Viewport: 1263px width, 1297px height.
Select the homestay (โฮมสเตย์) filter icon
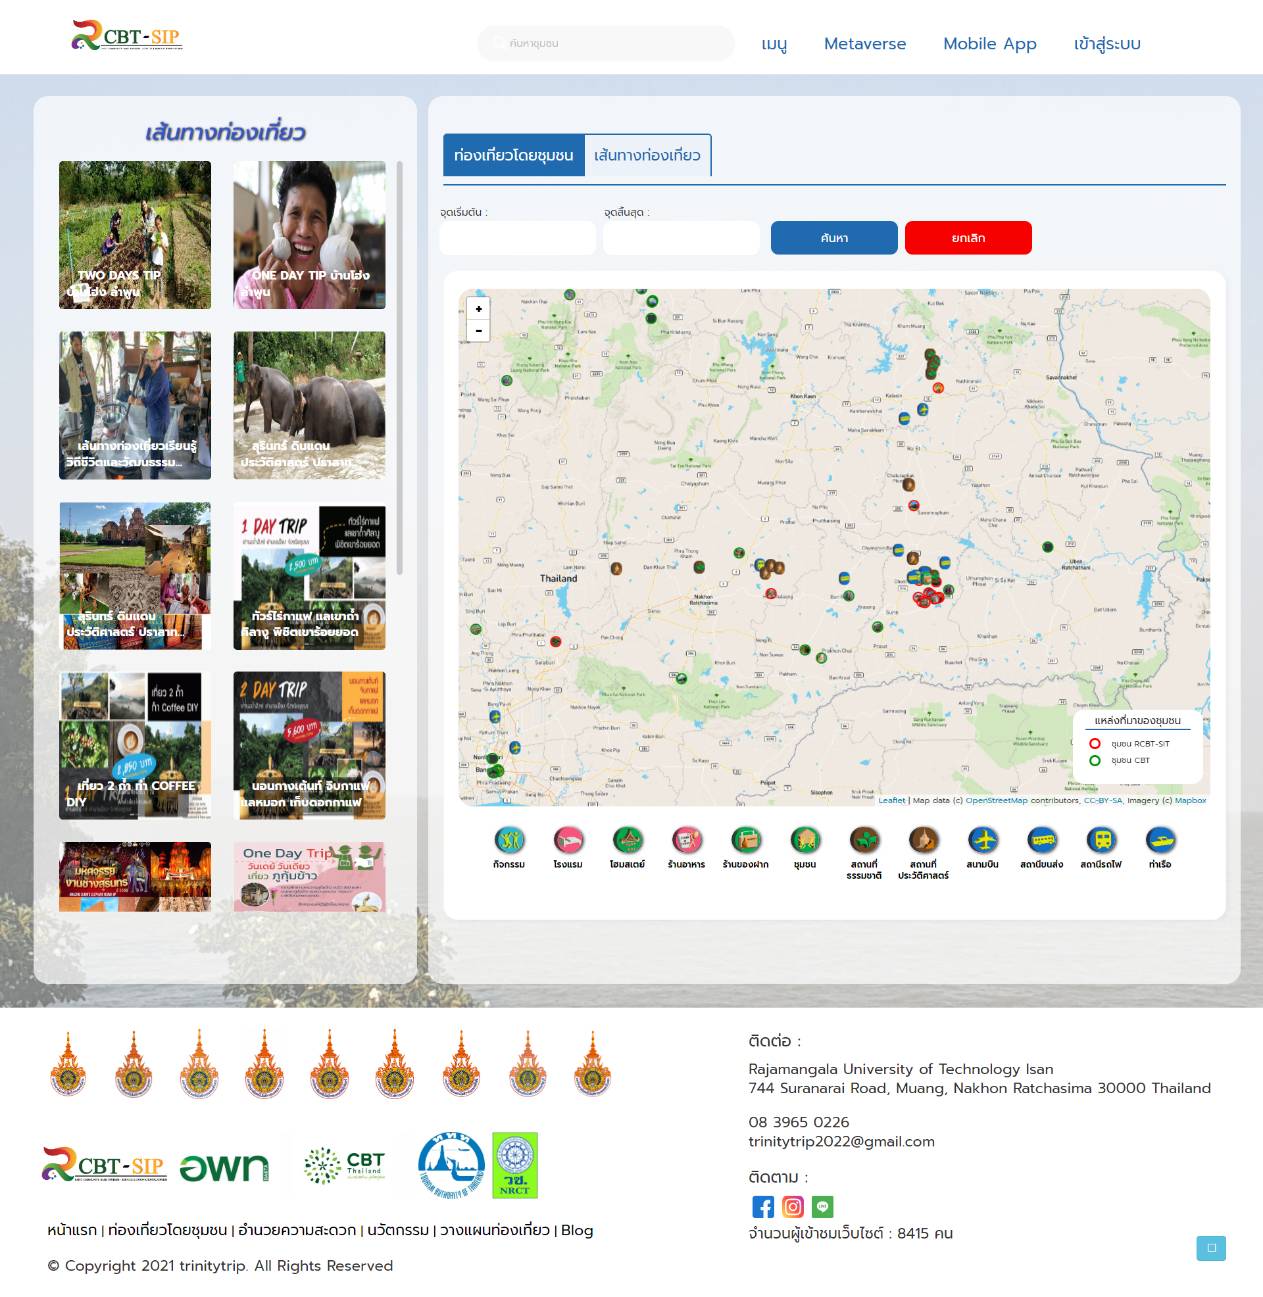pos(627,841)
